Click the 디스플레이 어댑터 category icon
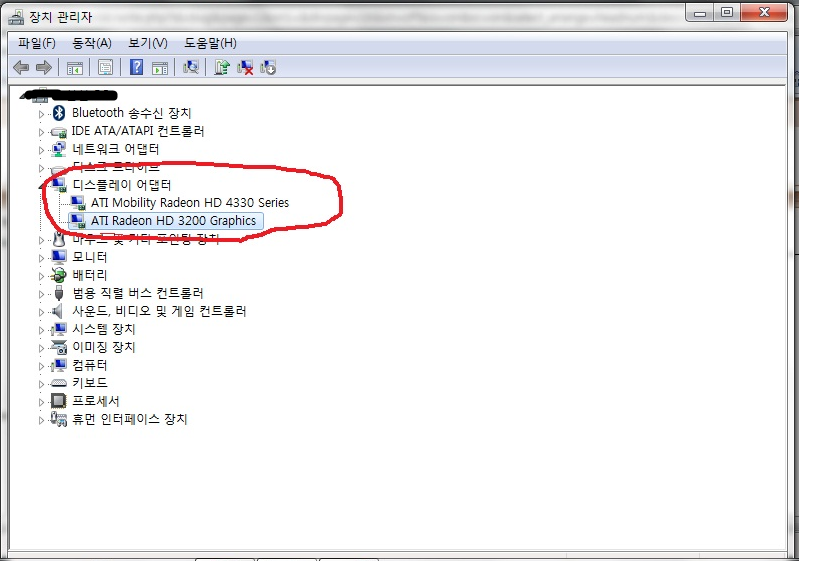The image size is (819, 561). 59,184
